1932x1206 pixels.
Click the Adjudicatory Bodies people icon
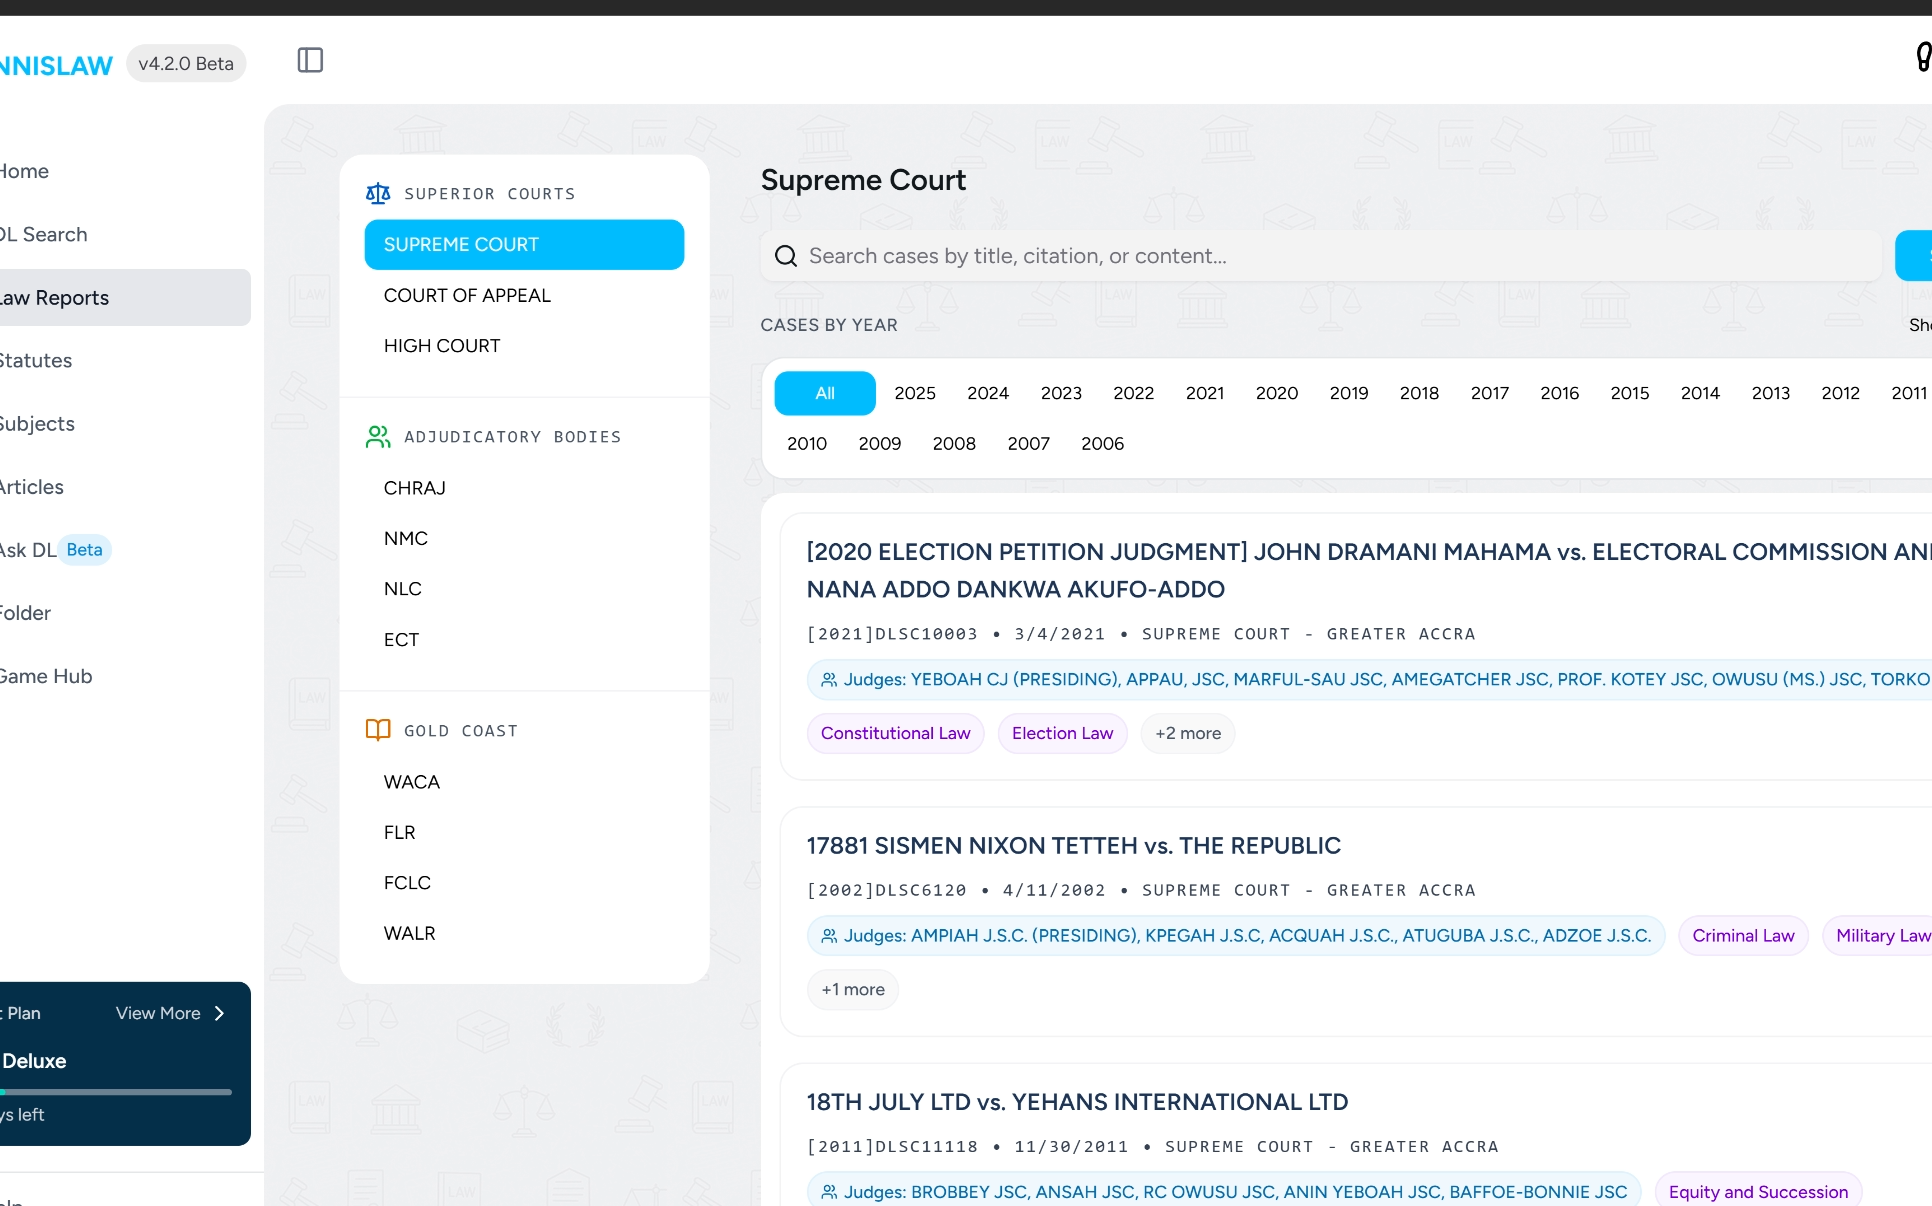pos(378,436)
